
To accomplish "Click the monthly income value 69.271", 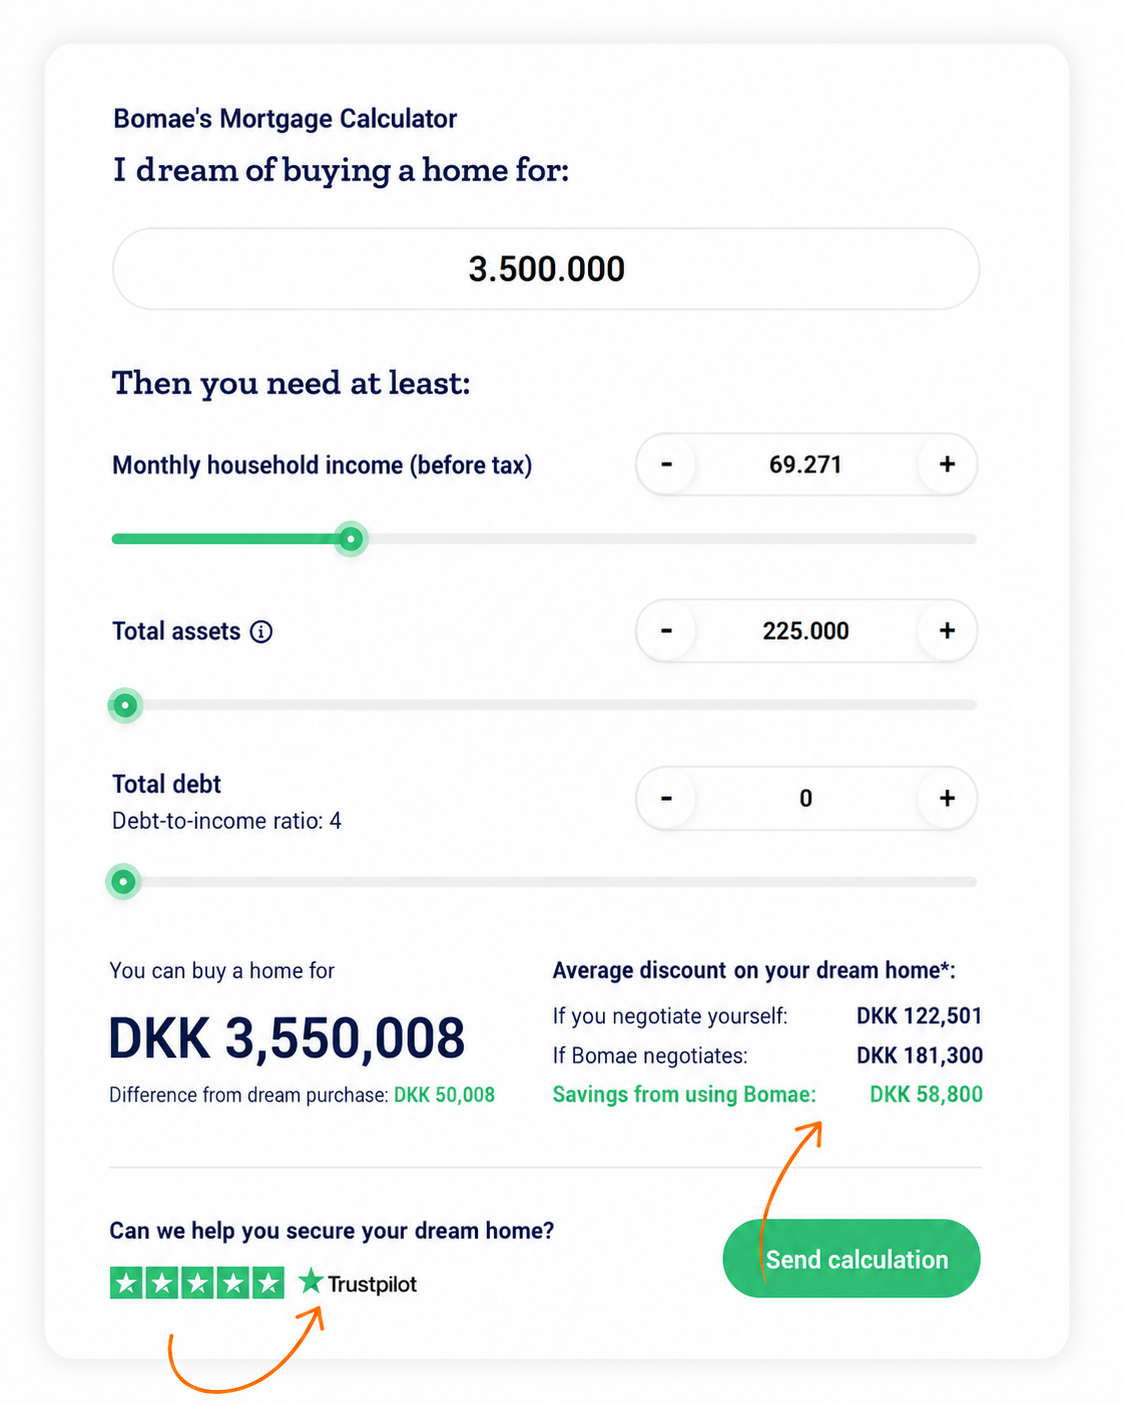I will pos(806,465).
